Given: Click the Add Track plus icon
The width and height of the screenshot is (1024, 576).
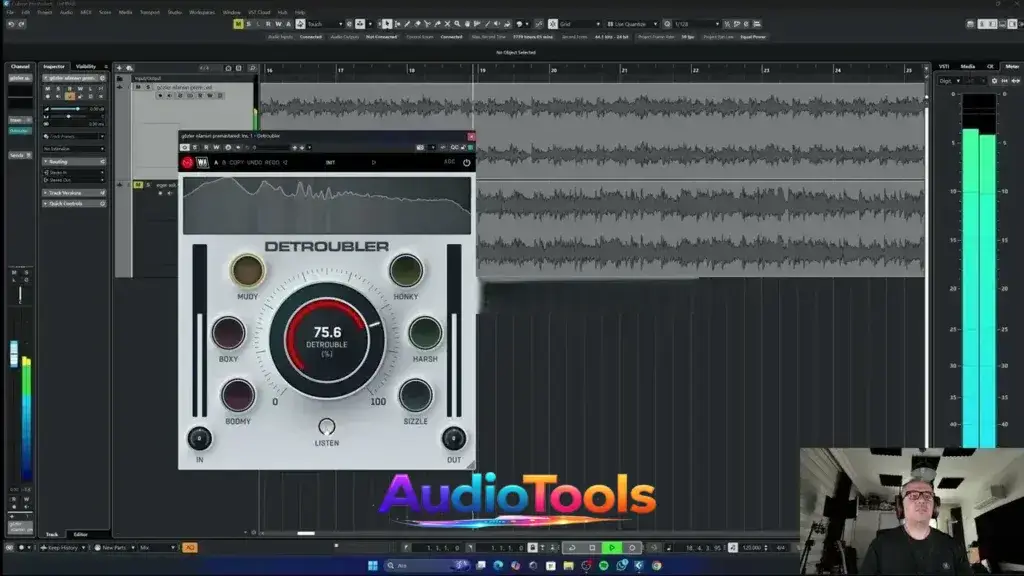Looking at the screenshot, I should tap(119, 68).
